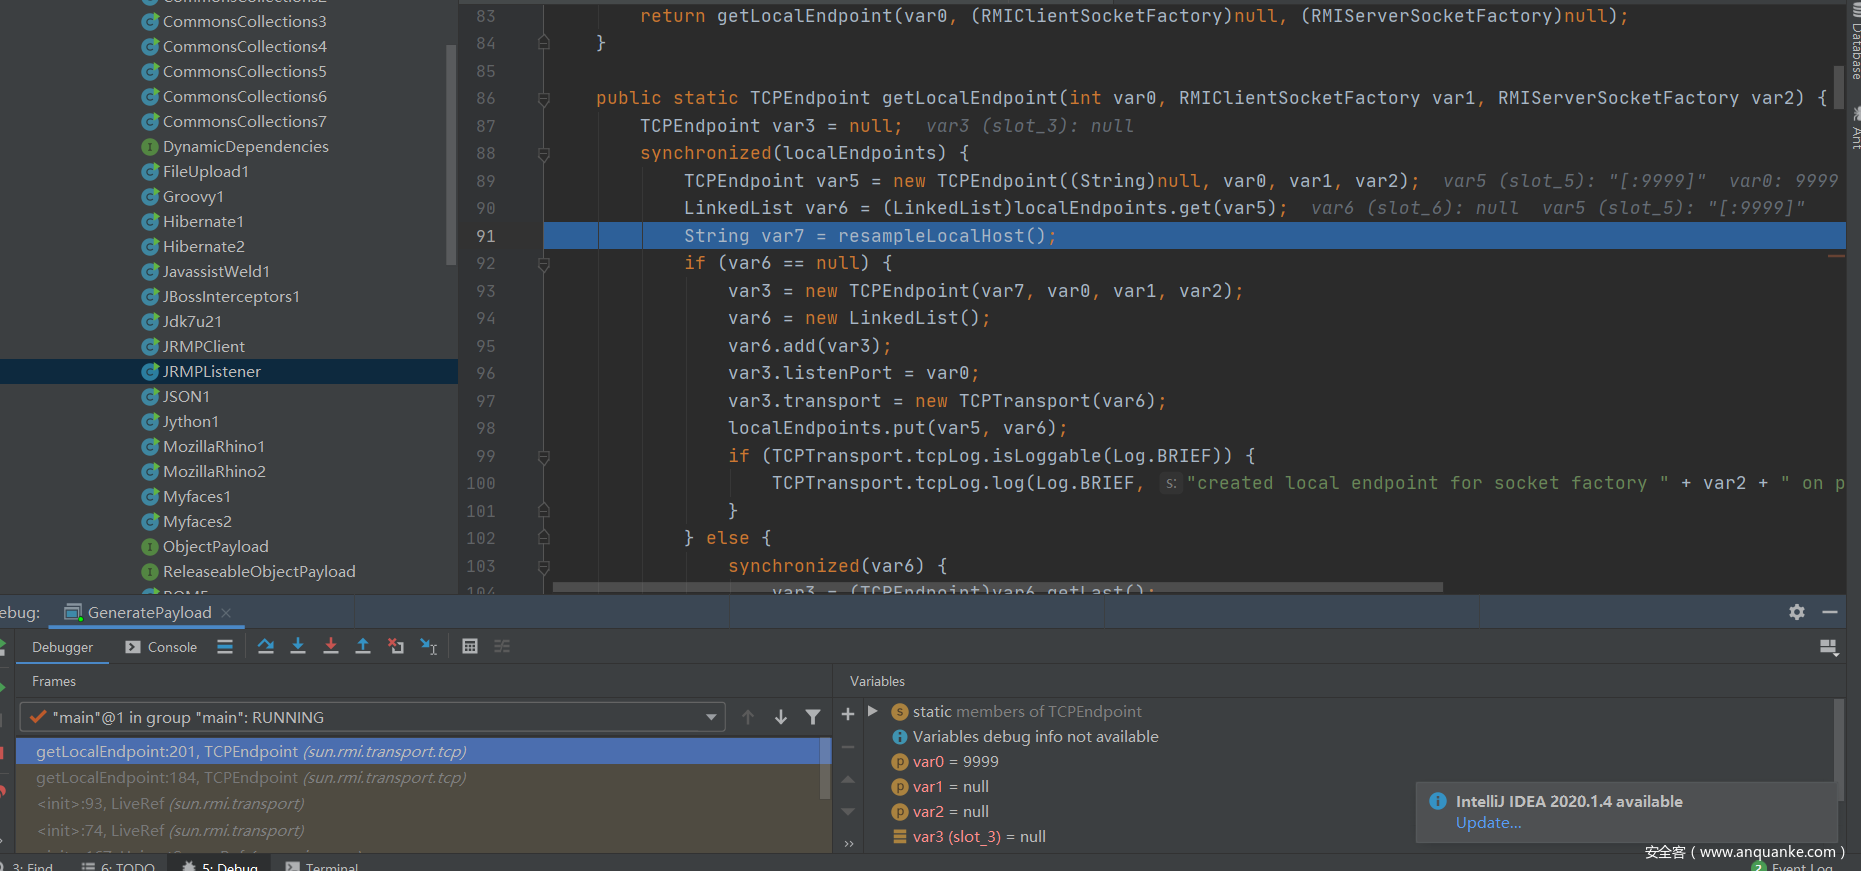Expand static members of TCPEndpoint
The height and width of the screenshot is (871, 1861).
tap(873, 711)
